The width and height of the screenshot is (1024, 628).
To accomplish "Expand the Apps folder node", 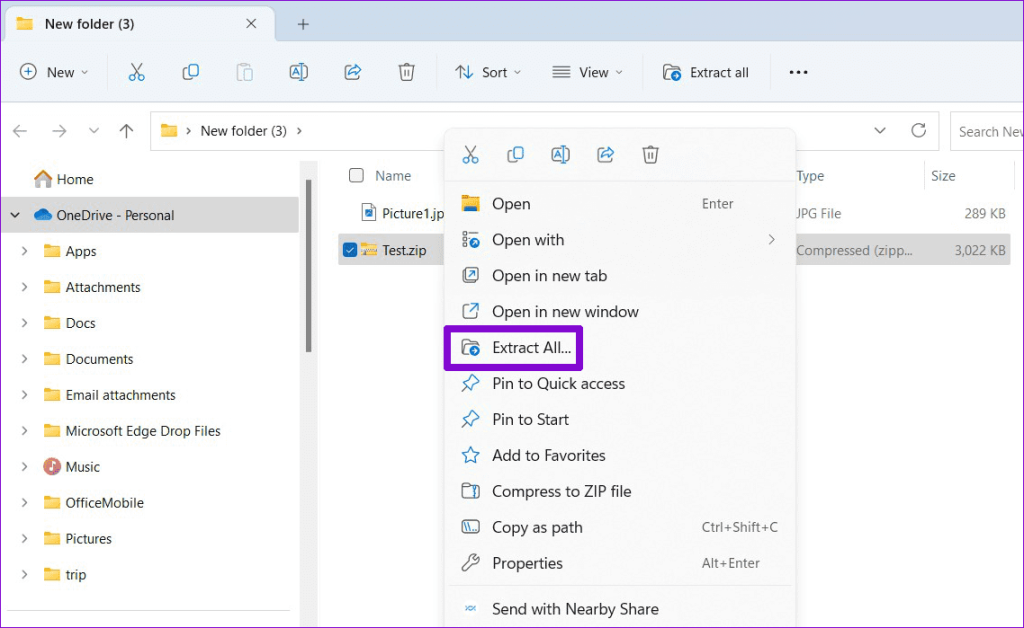I will coord(24,251).
